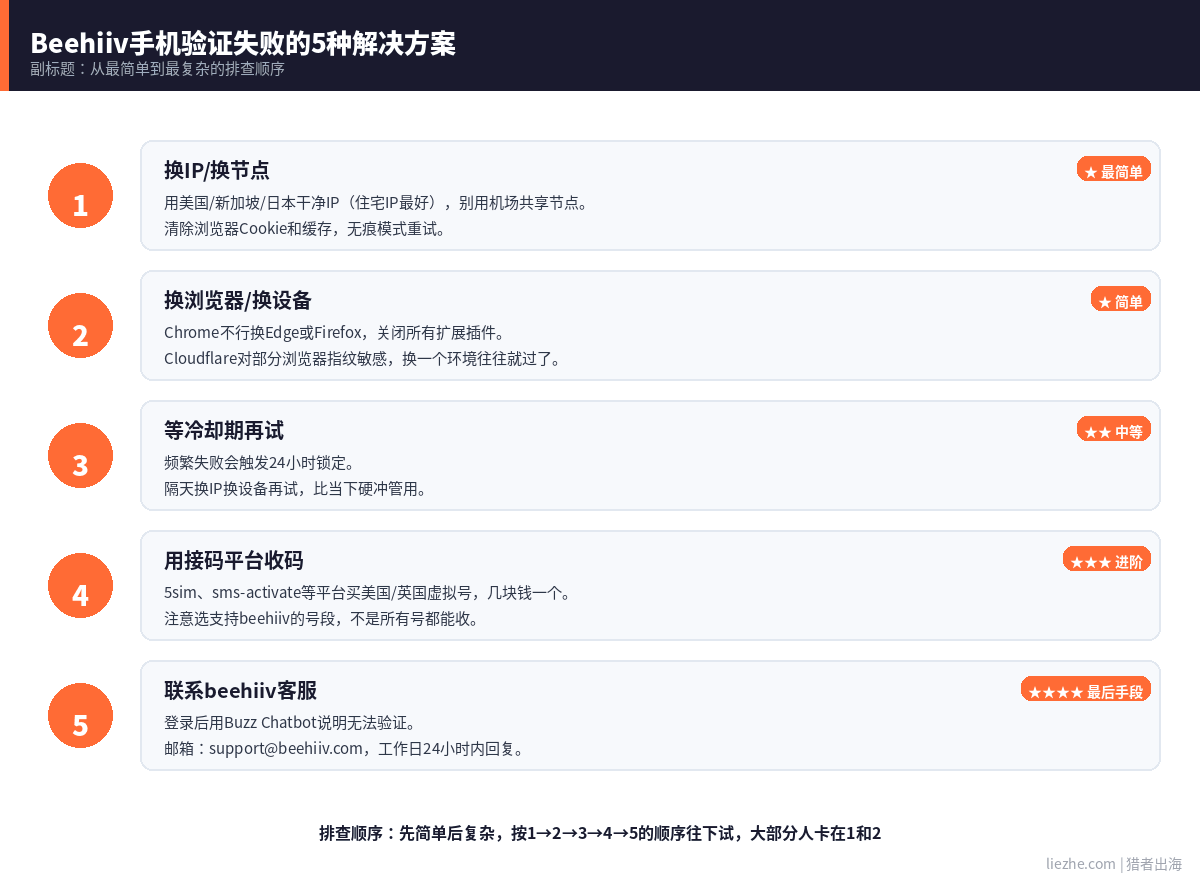Click the line starting "隔天换IP换设备再试"
The width and height of the screenshot is (1200, 880).
(297, 488)
